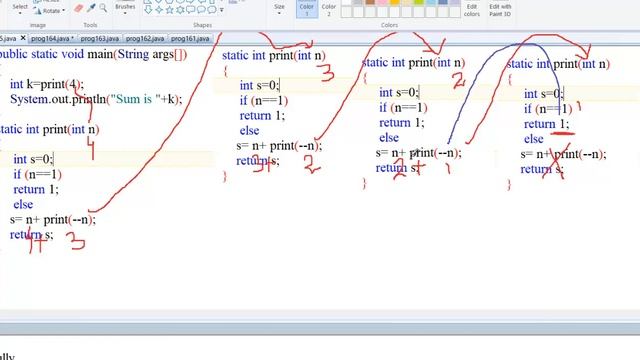Screen dimensions: 640x360
Task: Open the Brushes dropdown
Action: click(125, 9)
